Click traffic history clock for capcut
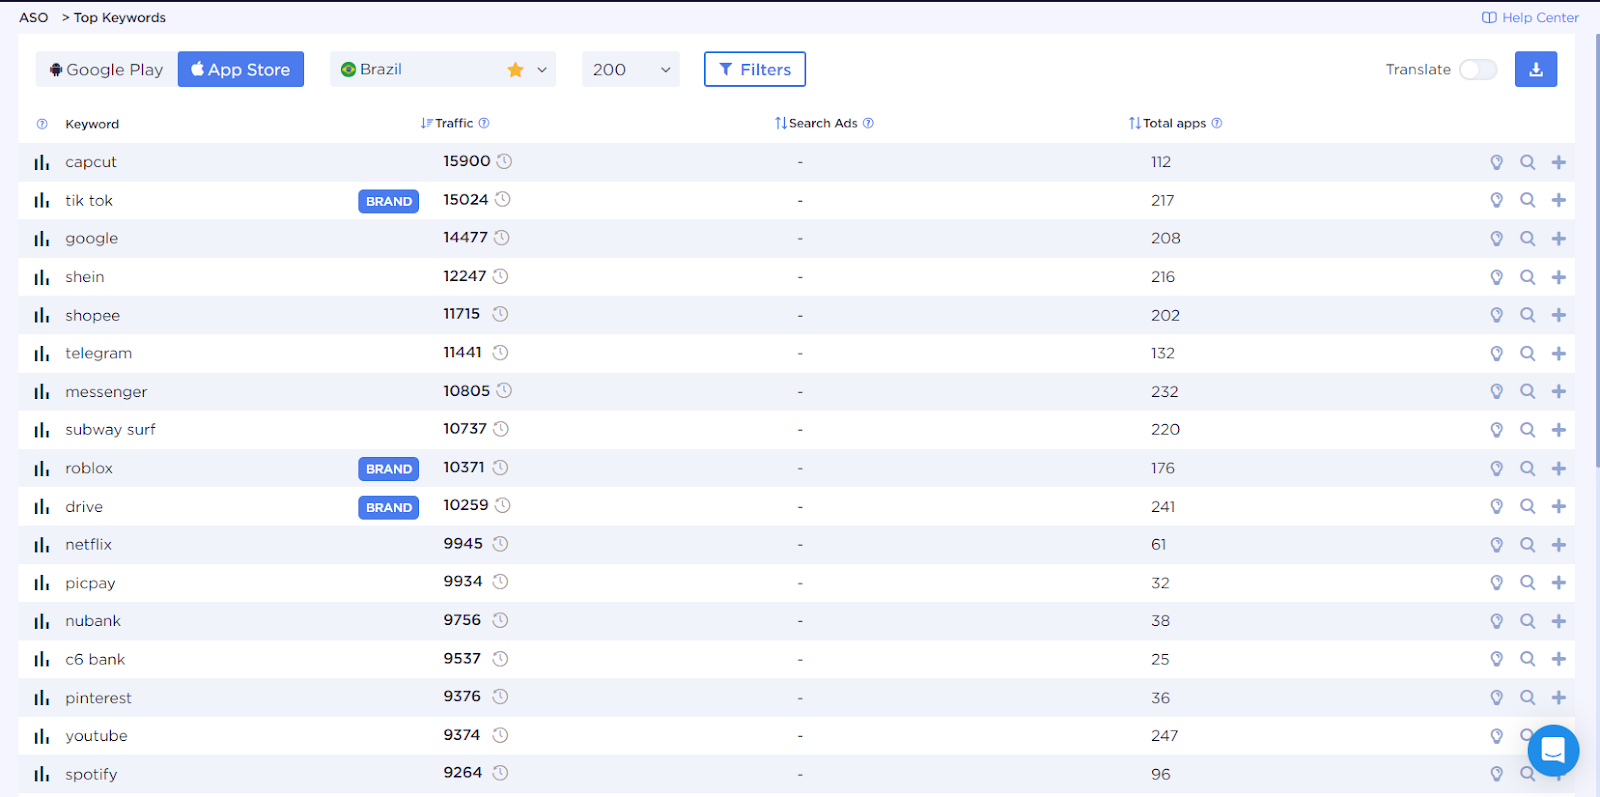 [x=505, y=161]
